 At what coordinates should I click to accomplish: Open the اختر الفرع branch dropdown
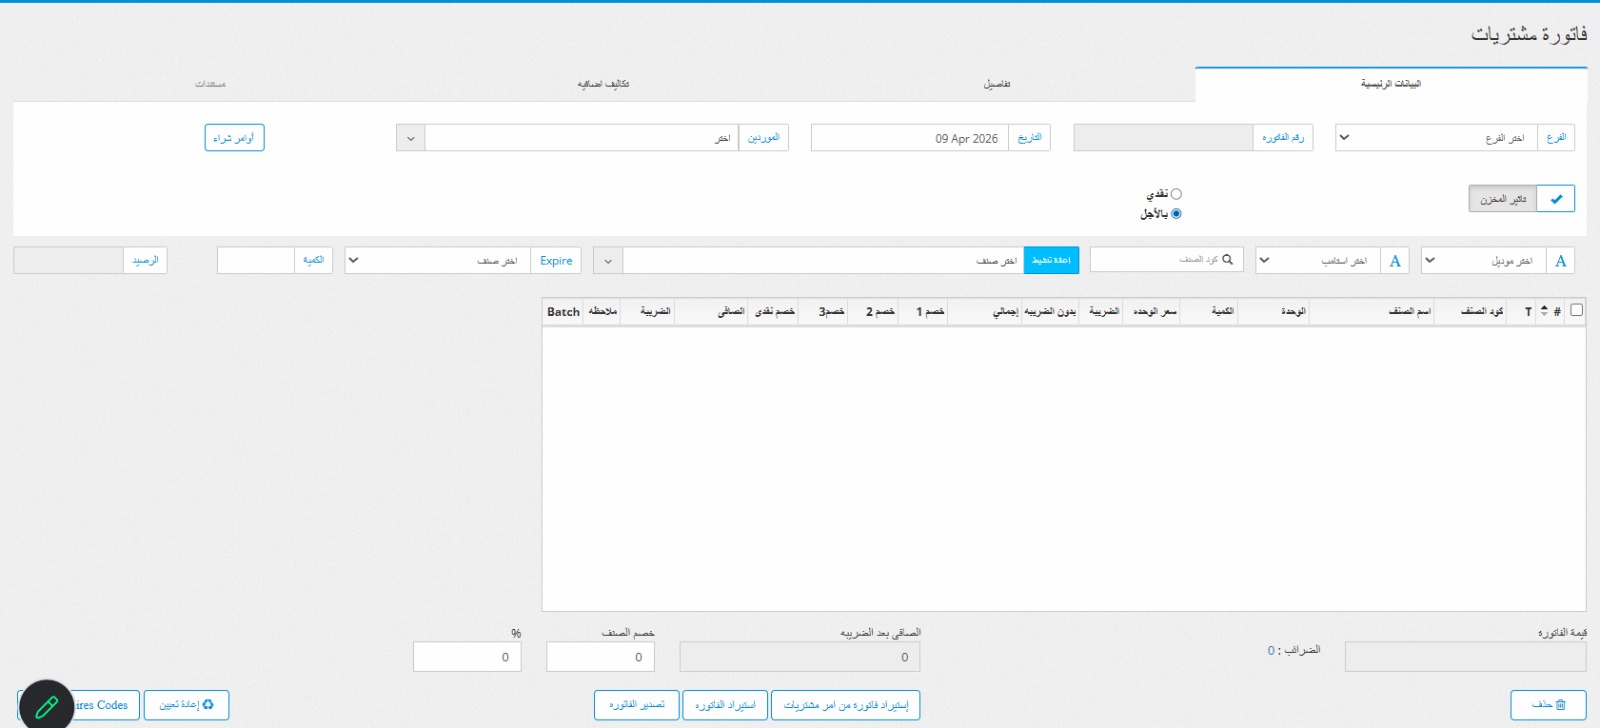[1436, 138]
